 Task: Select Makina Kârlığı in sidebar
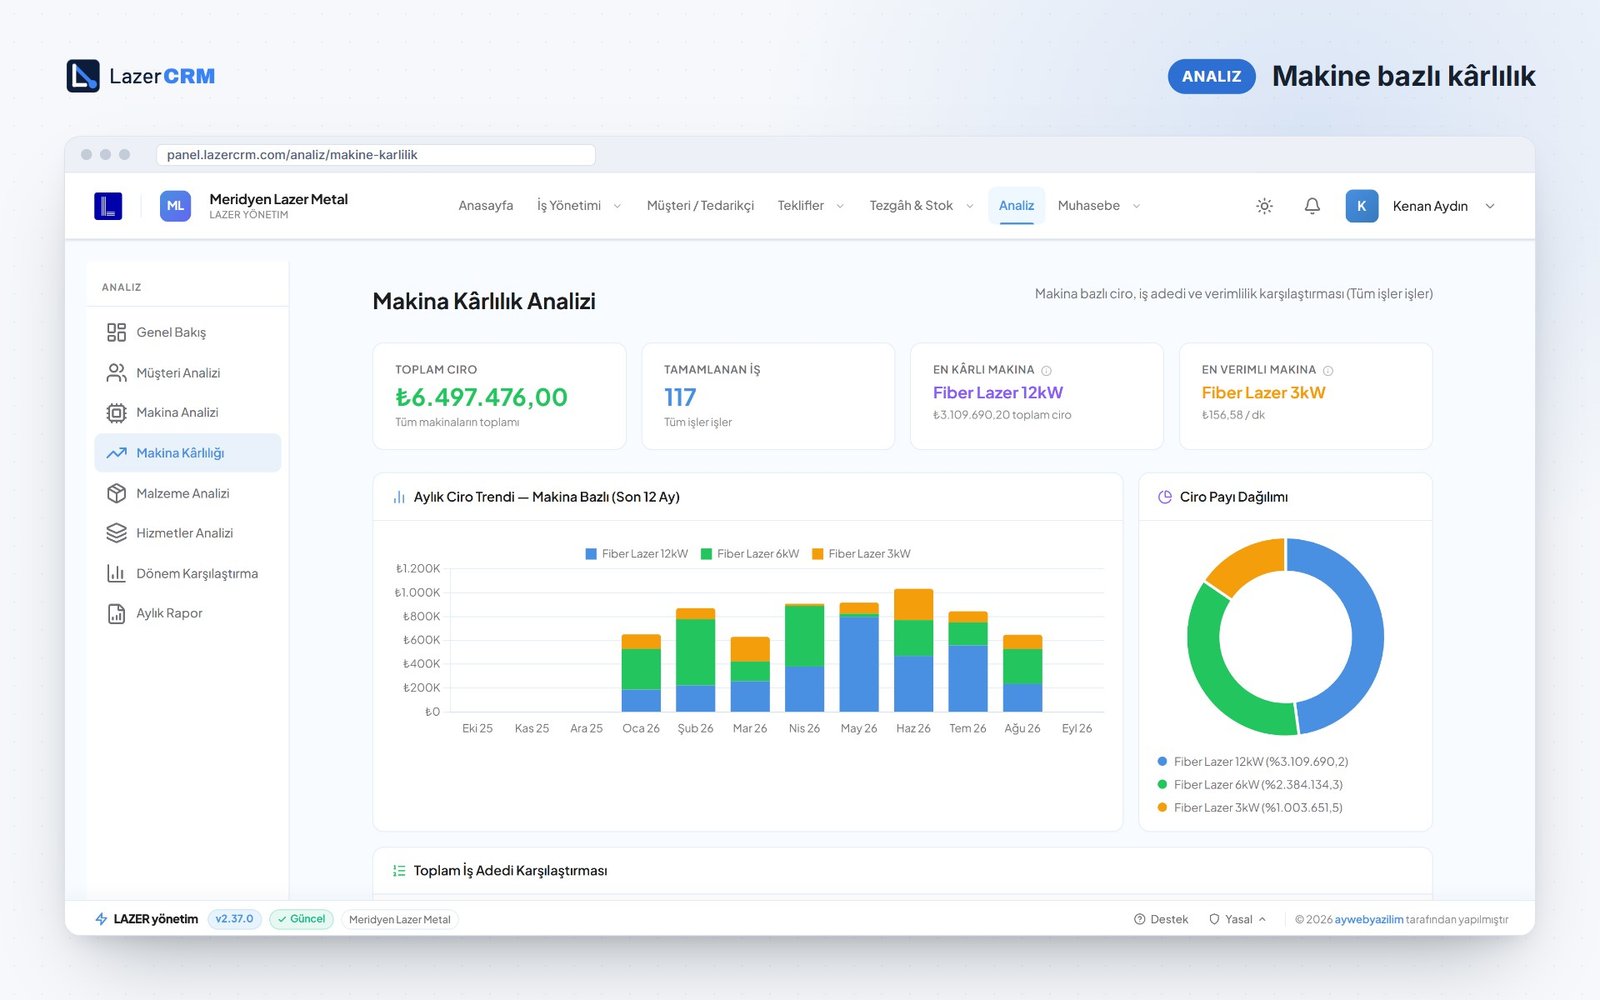(x=188, y=453)
